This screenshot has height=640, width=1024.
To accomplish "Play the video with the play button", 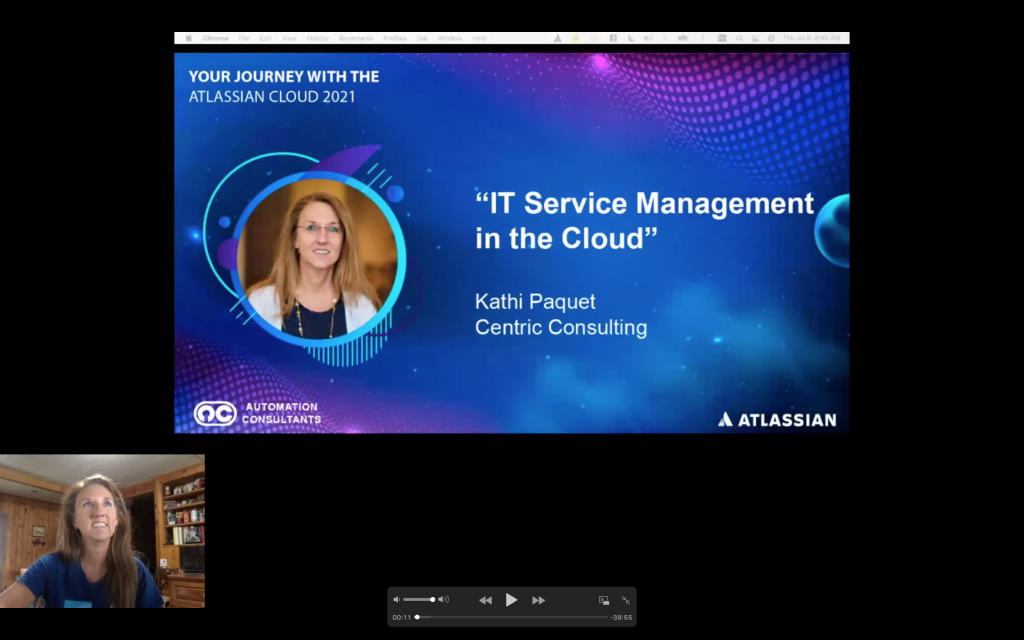I will 511,600.
